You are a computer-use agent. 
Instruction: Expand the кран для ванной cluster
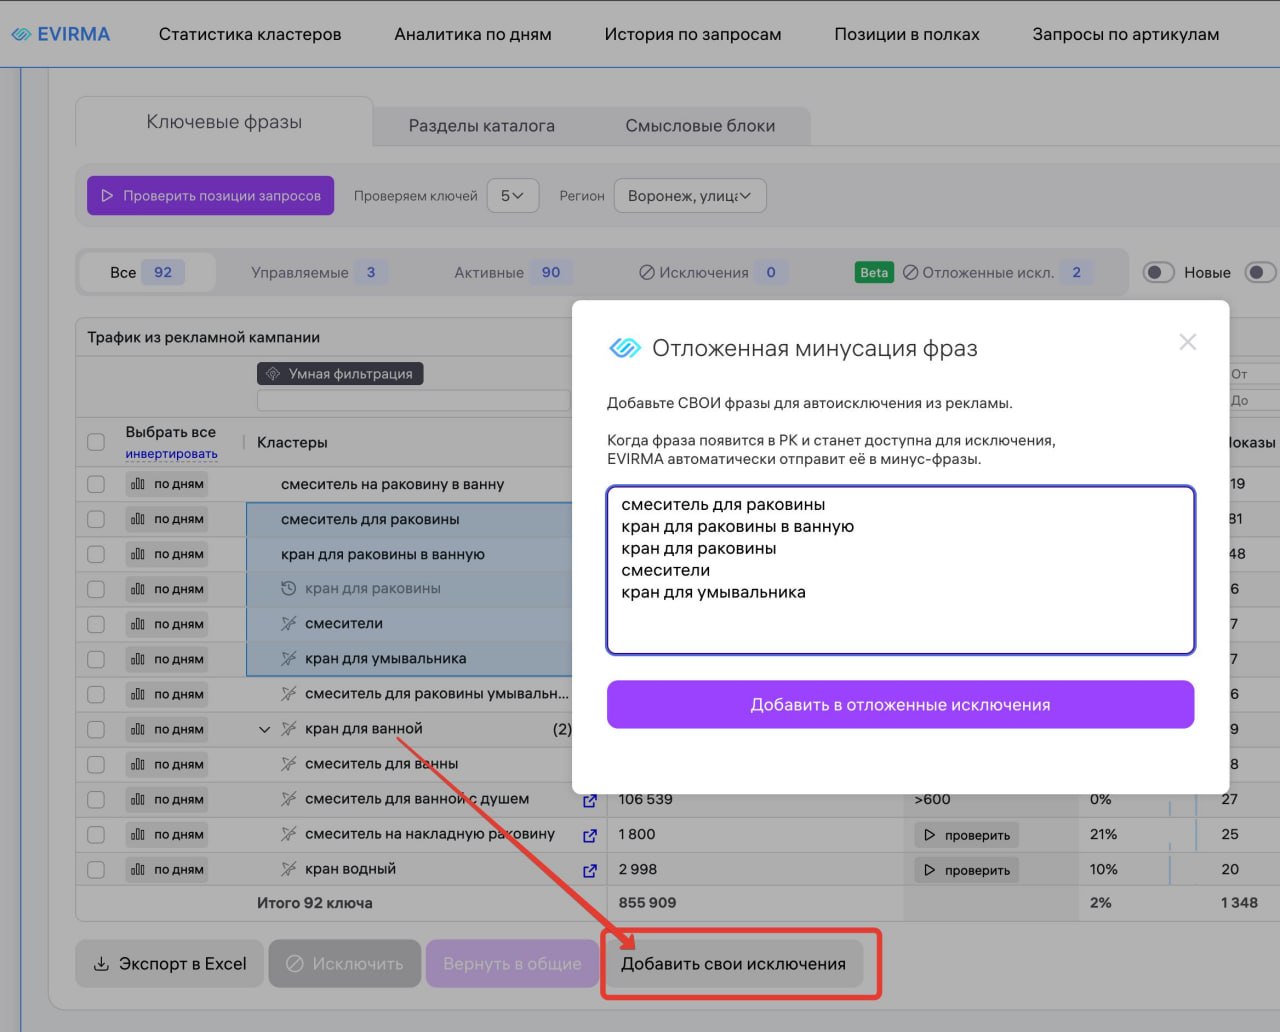pyautogui.click(x=264, y=729)
